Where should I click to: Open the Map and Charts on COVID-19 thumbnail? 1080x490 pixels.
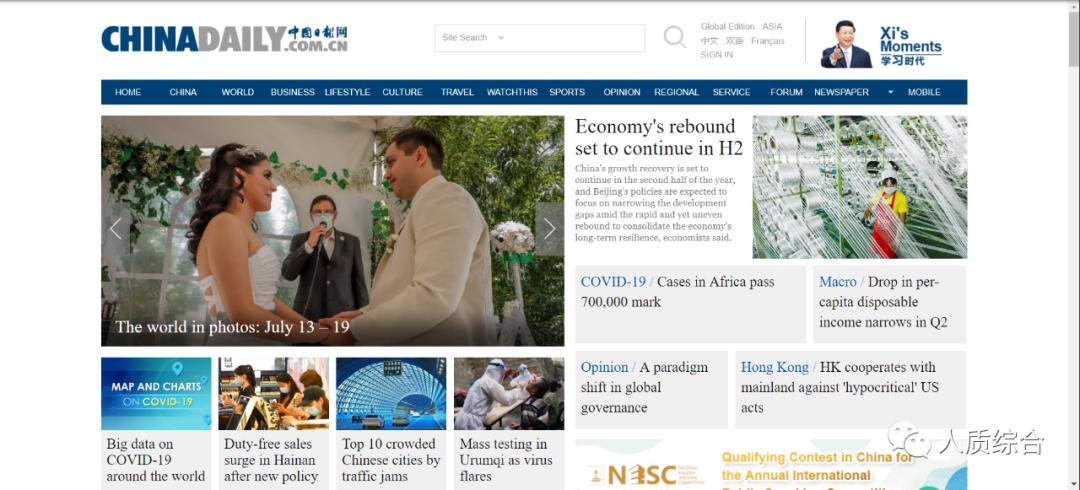click(x=156, y=394)
